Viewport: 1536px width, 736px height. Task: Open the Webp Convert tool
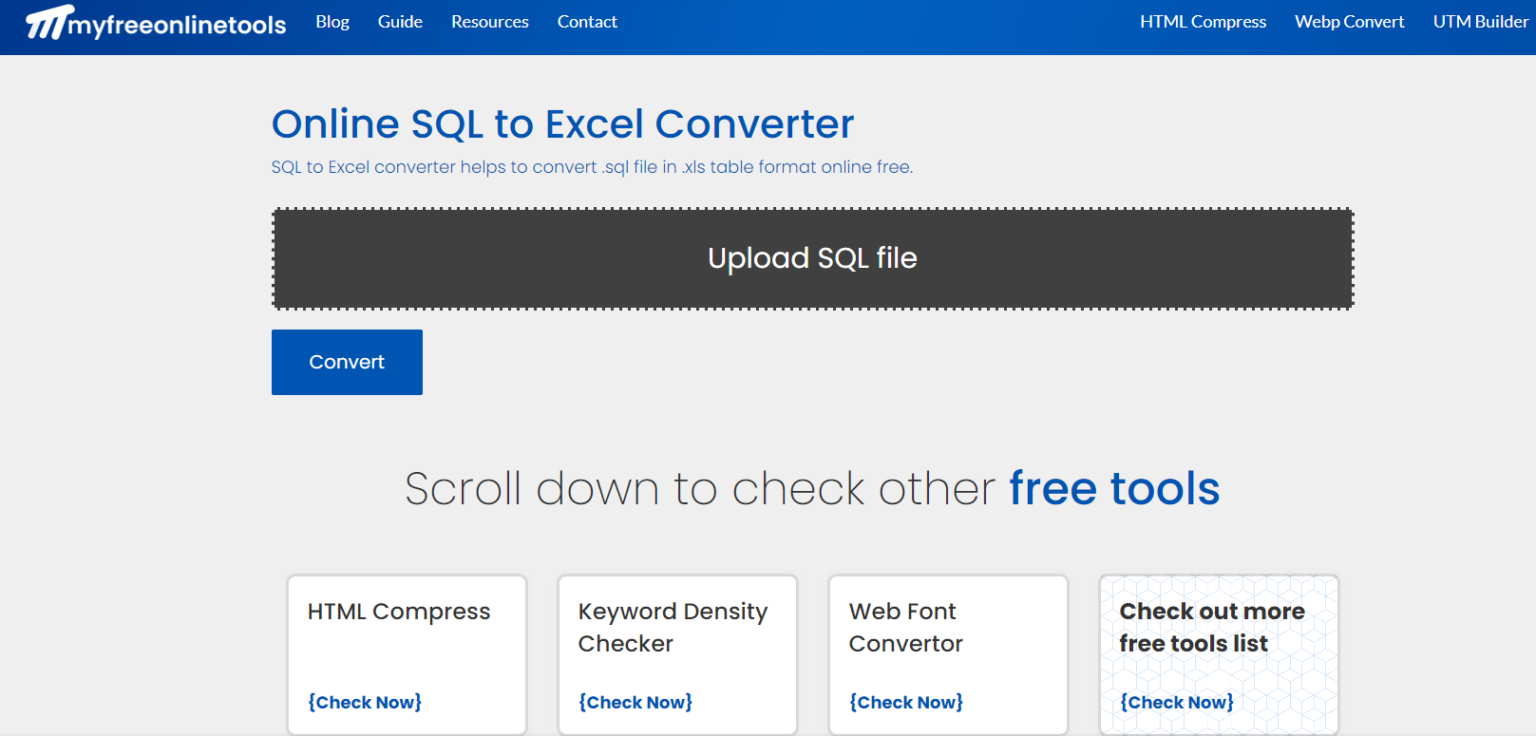(1349, 21)
